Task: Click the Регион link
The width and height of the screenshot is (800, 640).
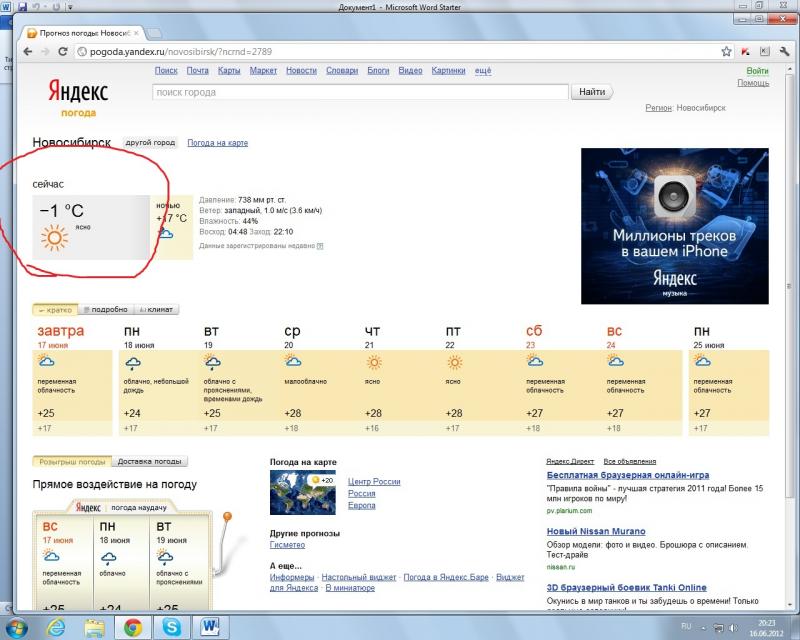Action: (658, 108)
